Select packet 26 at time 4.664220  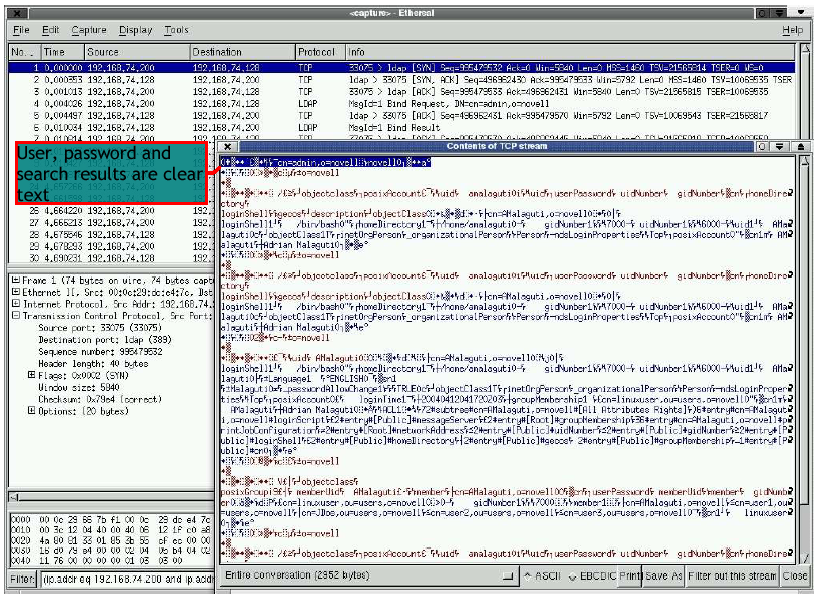(112, 210)
